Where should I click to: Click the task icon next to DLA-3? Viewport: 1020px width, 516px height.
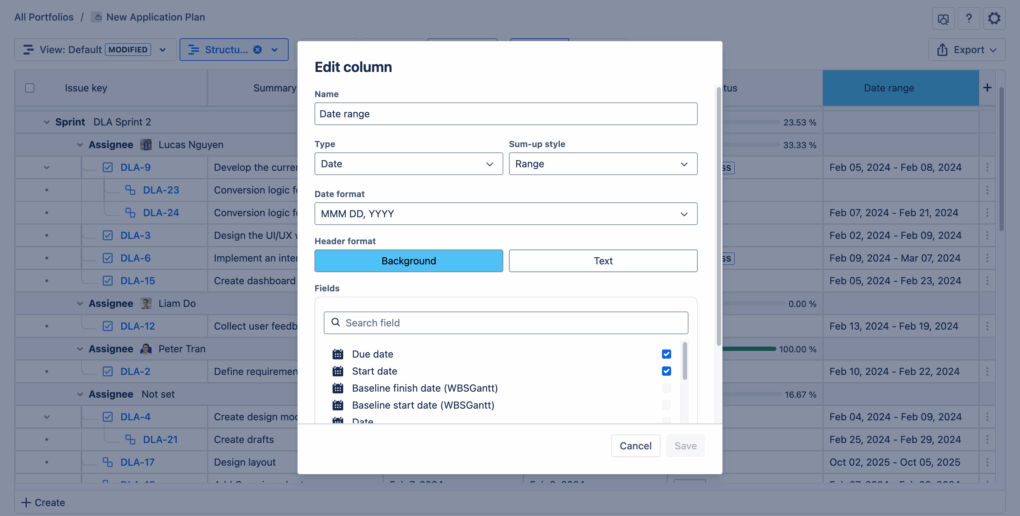pos(108,236)
